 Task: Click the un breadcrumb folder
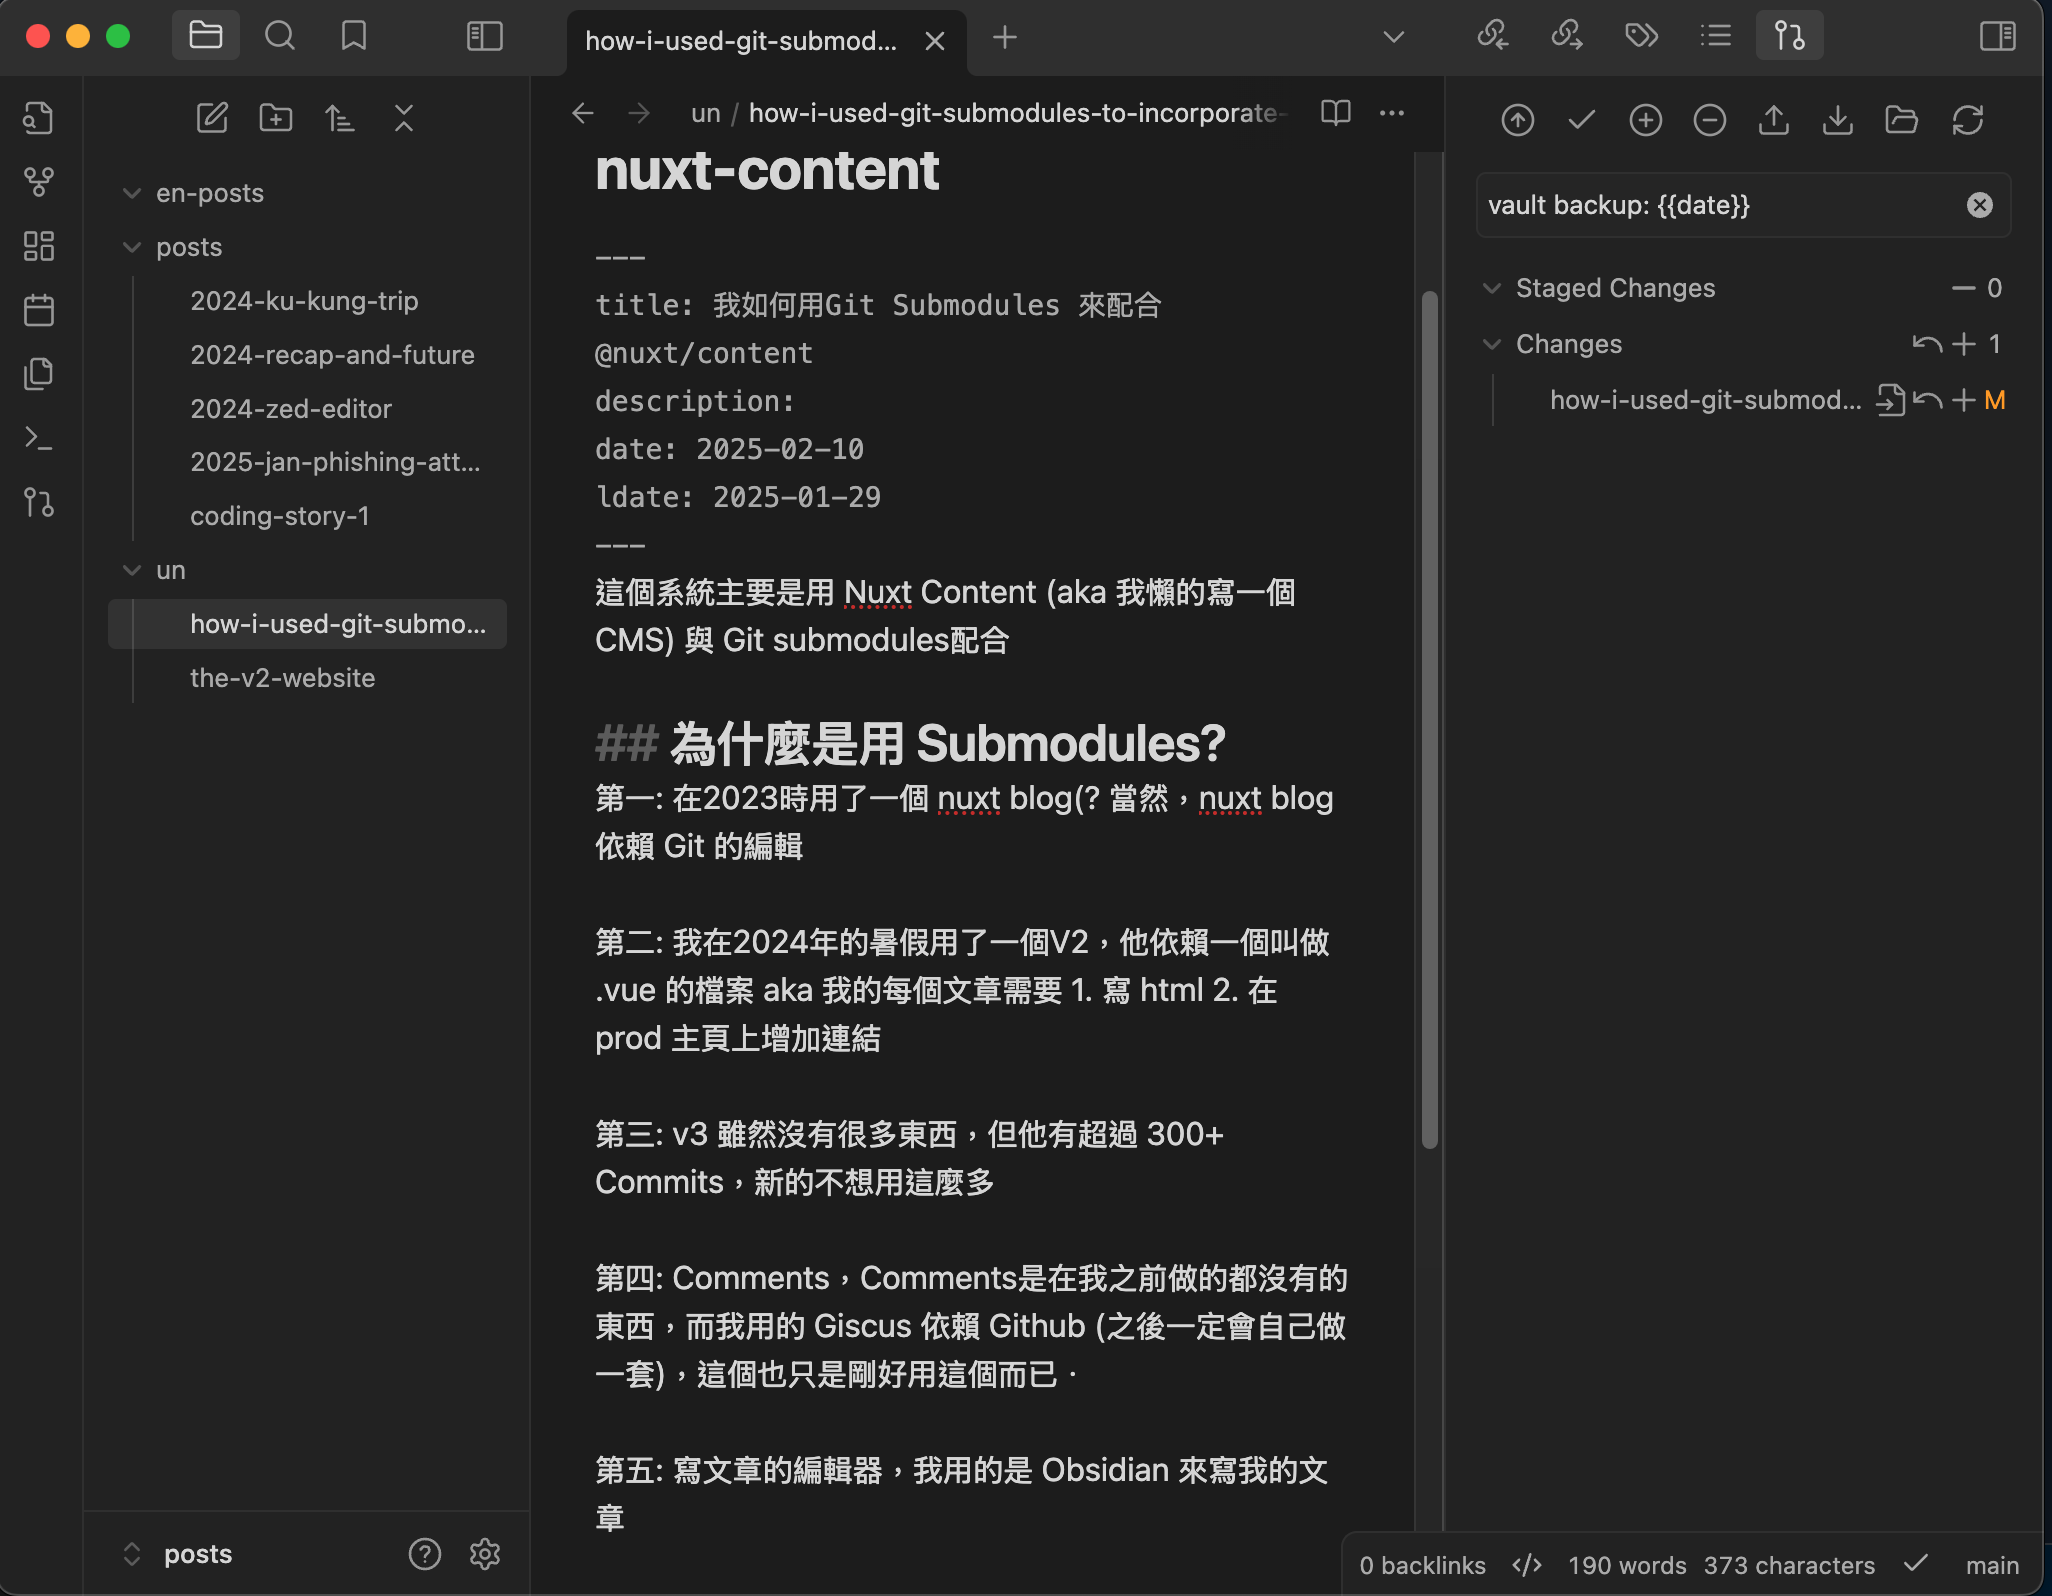point(706,113)
